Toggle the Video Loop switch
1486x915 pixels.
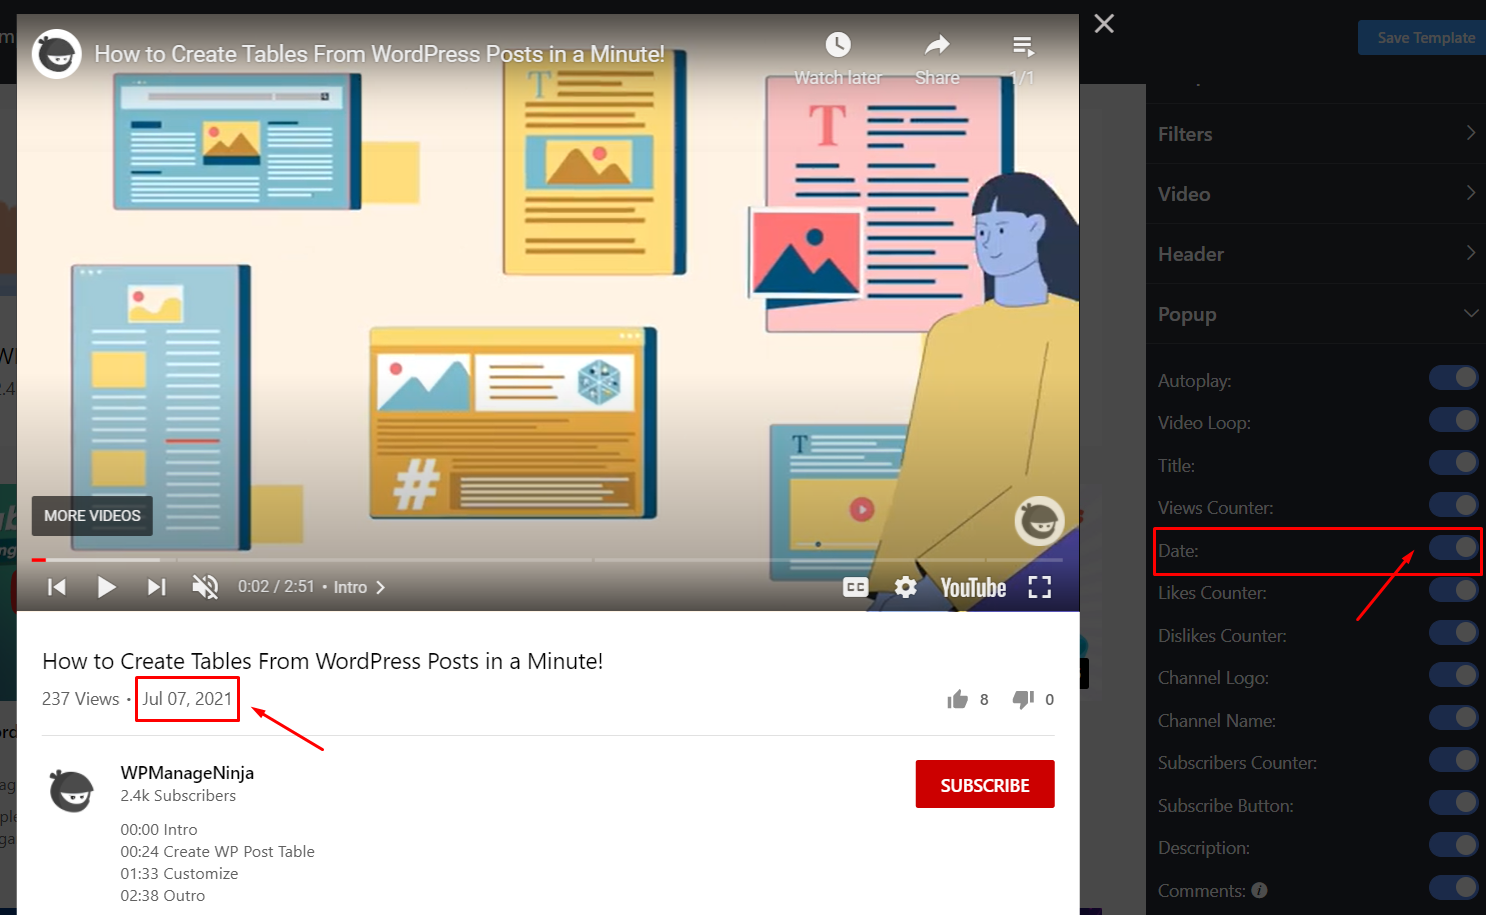coord(1454,420)
